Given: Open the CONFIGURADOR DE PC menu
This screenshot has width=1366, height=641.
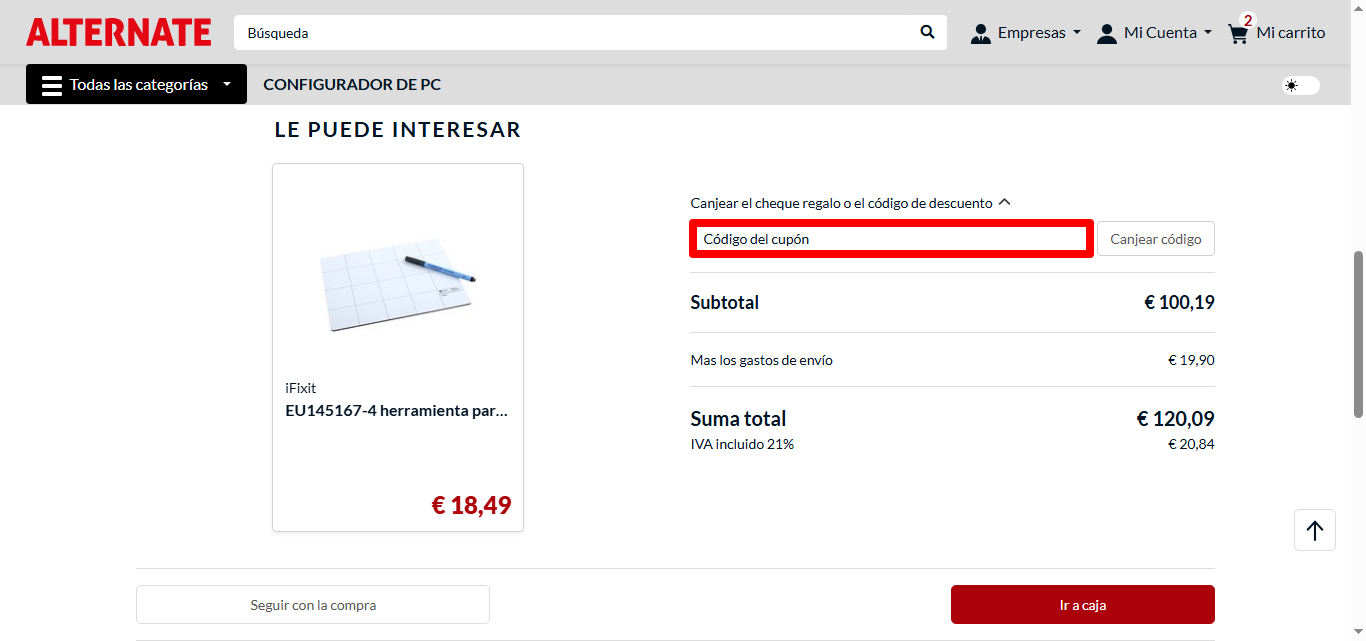Looking at the screenshot, I should point(352,84).
